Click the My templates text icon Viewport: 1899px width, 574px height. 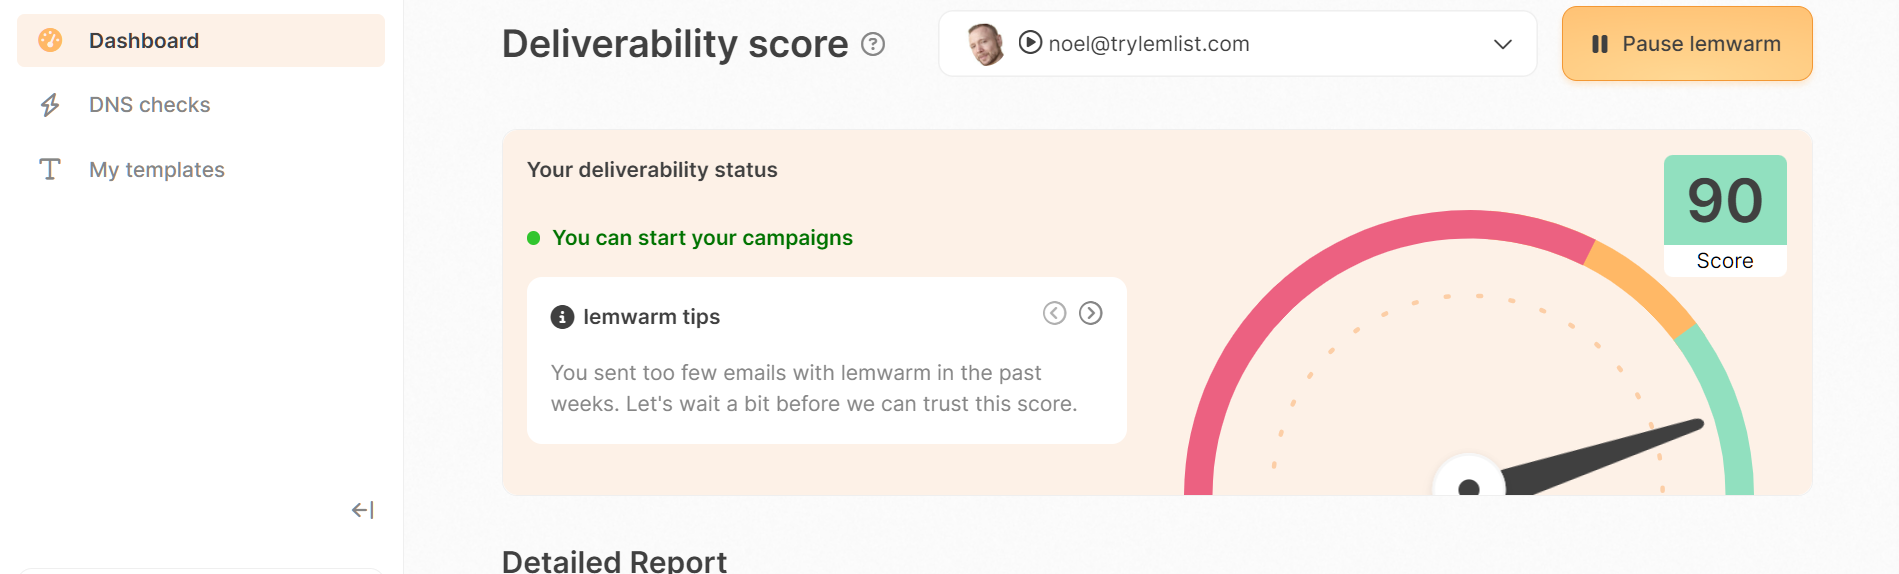pos(50,169)
